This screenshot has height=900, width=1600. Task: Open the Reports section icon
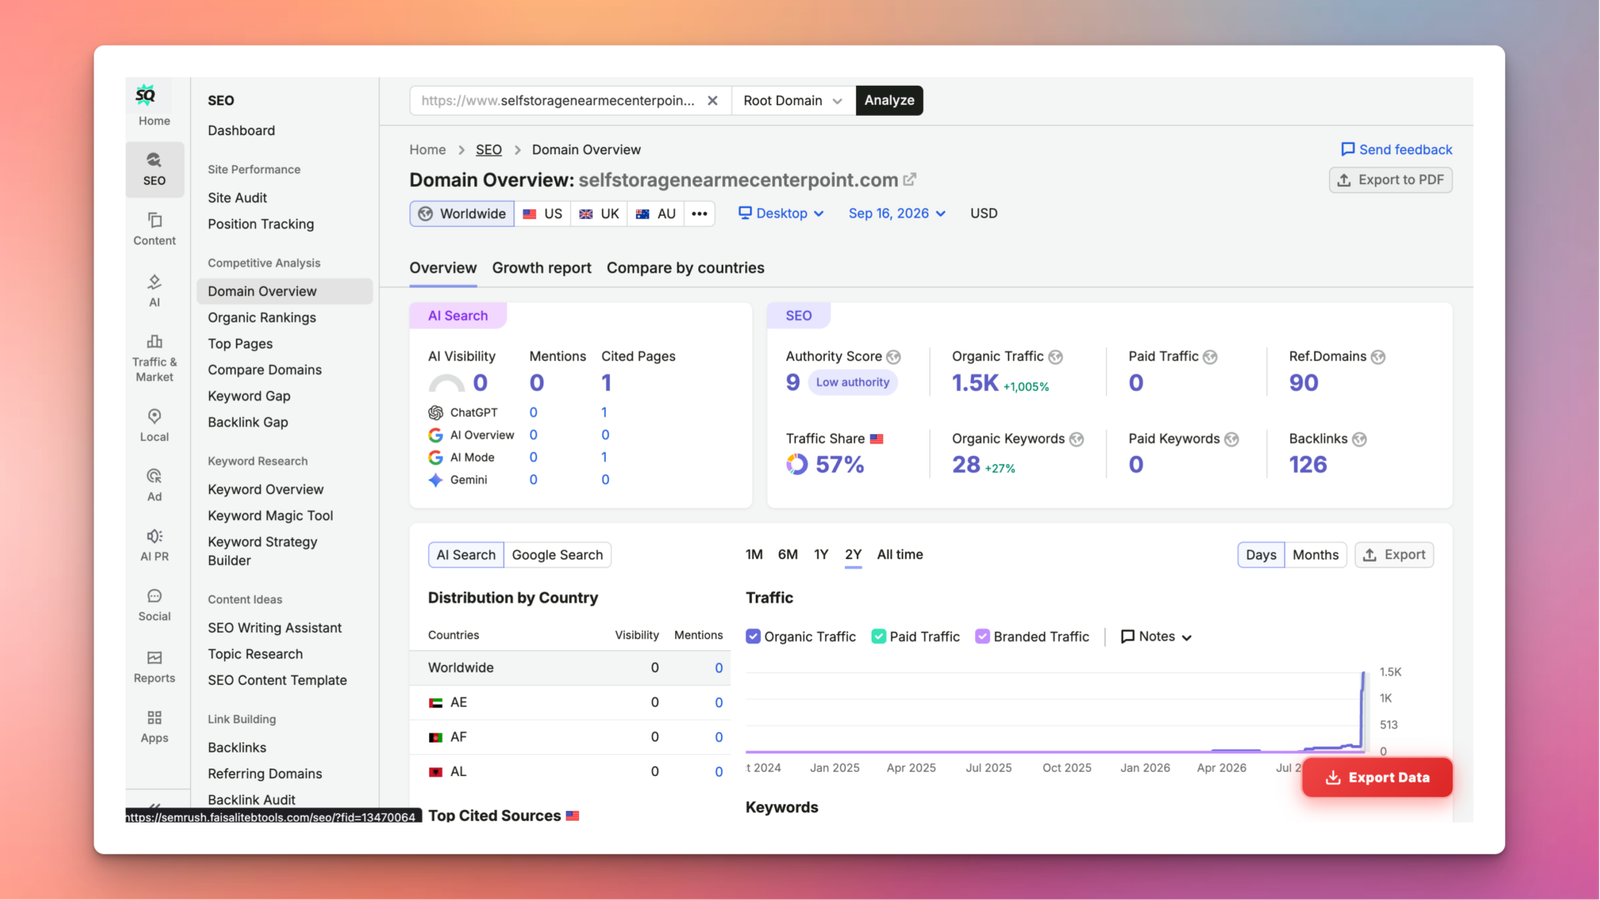pyautogui.click(x=154, y=666)
